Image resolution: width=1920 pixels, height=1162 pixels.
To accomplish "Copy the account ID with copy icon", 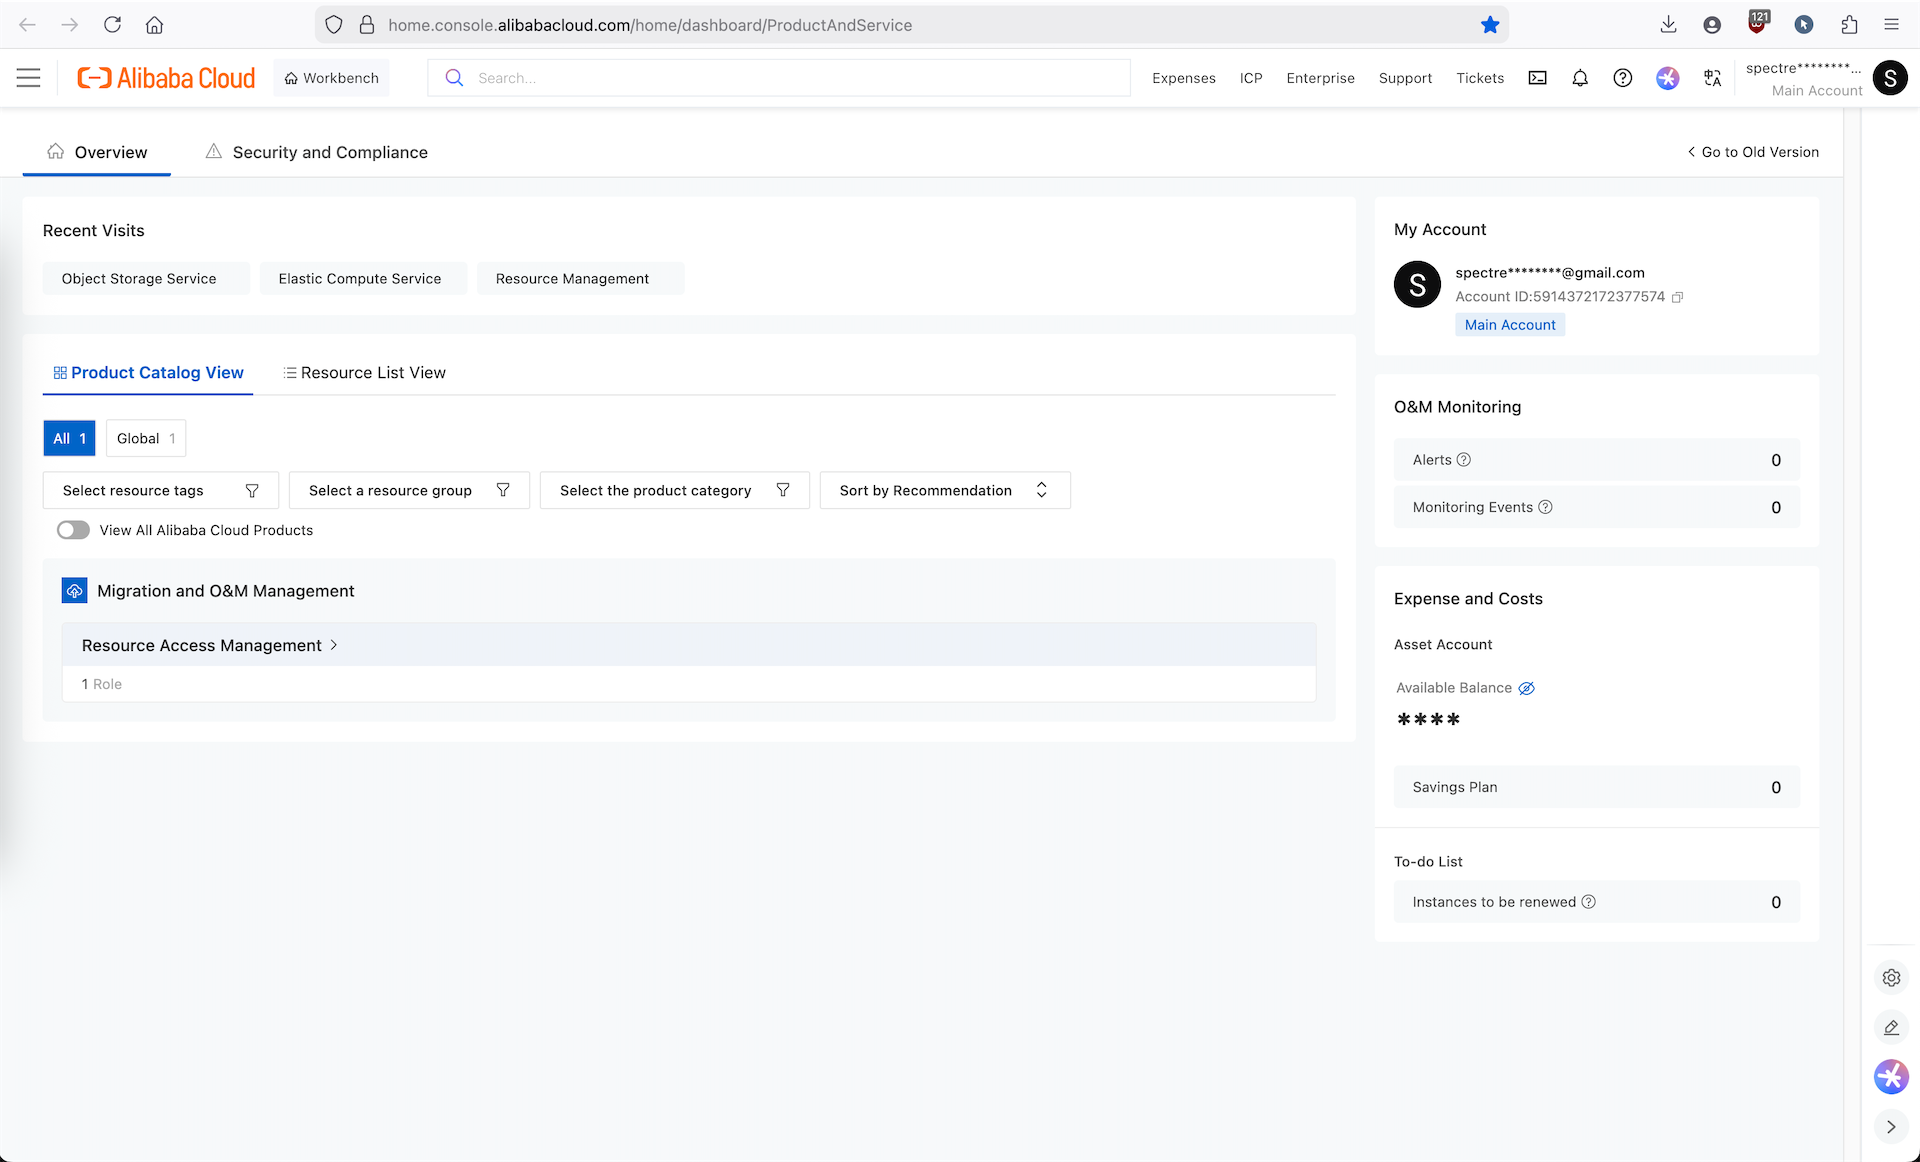I will (1677, 297).
